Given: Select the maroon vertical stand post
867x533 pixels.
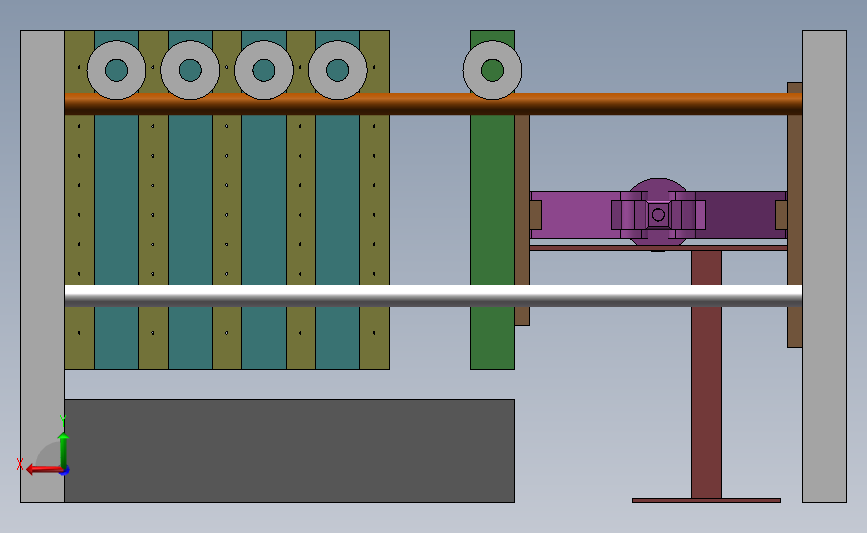Looking at the screenshot, I should pos(706,374).
